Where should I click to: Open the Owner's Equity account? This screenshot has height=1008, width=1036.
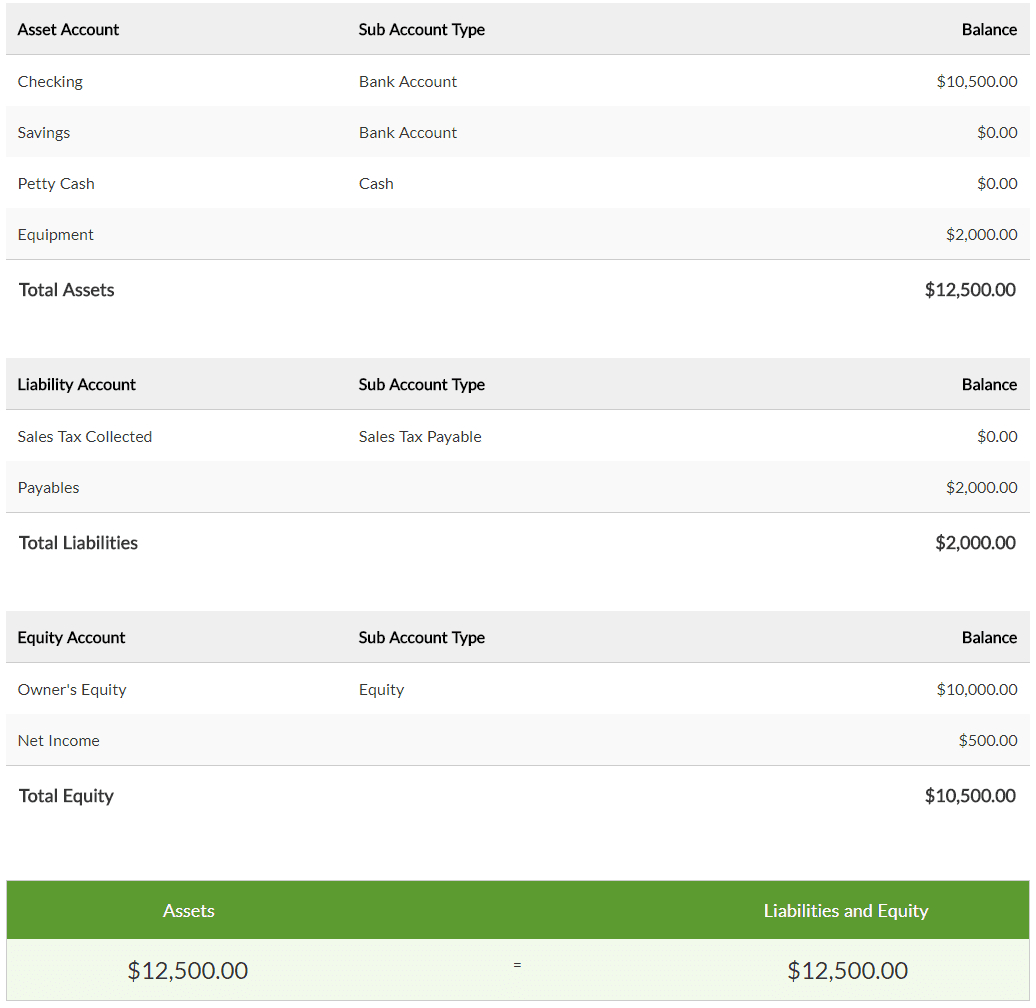tap(72, 690)
